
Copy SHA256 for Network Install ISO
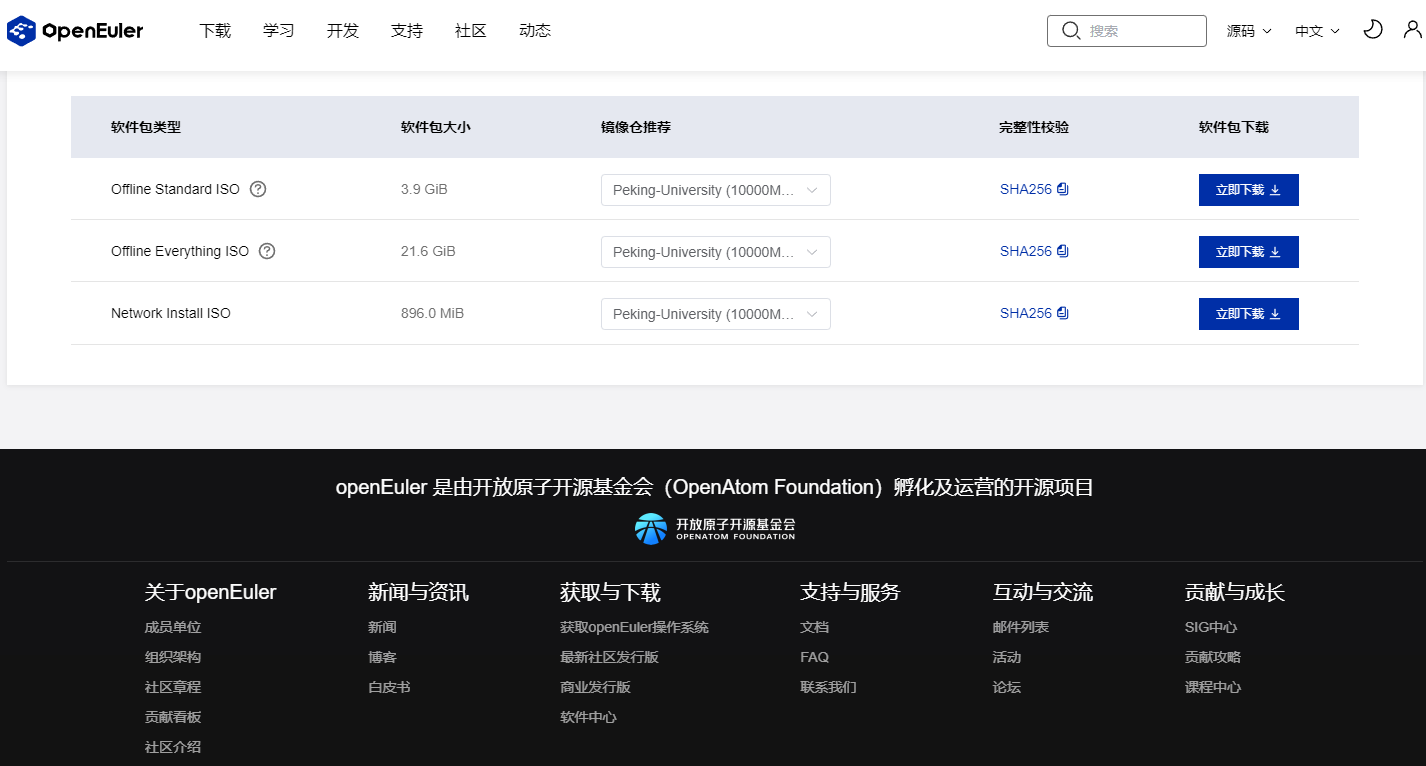pyautogui.click(x=1062, y=313)
